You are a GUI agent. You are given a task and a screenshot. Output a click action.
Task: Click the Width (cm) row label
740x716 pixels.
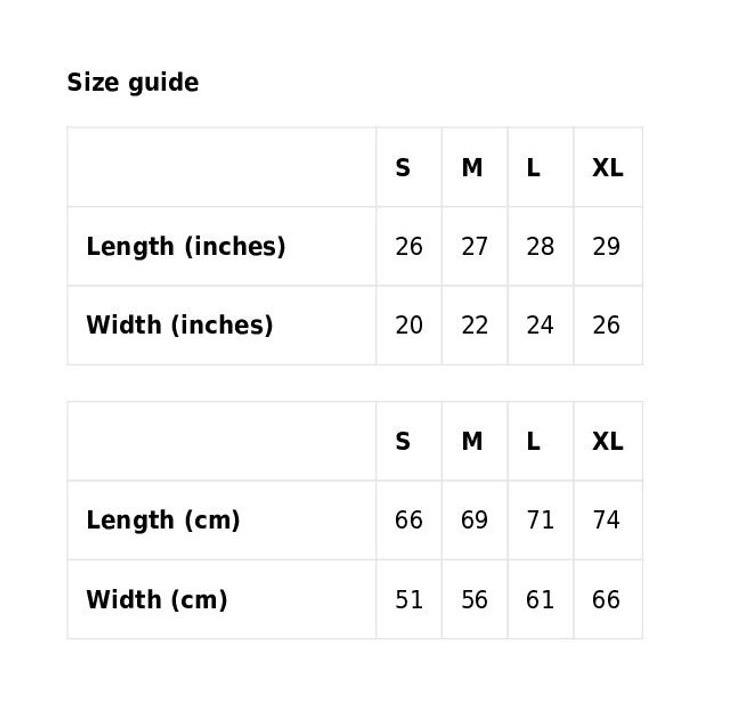[157, 599]
